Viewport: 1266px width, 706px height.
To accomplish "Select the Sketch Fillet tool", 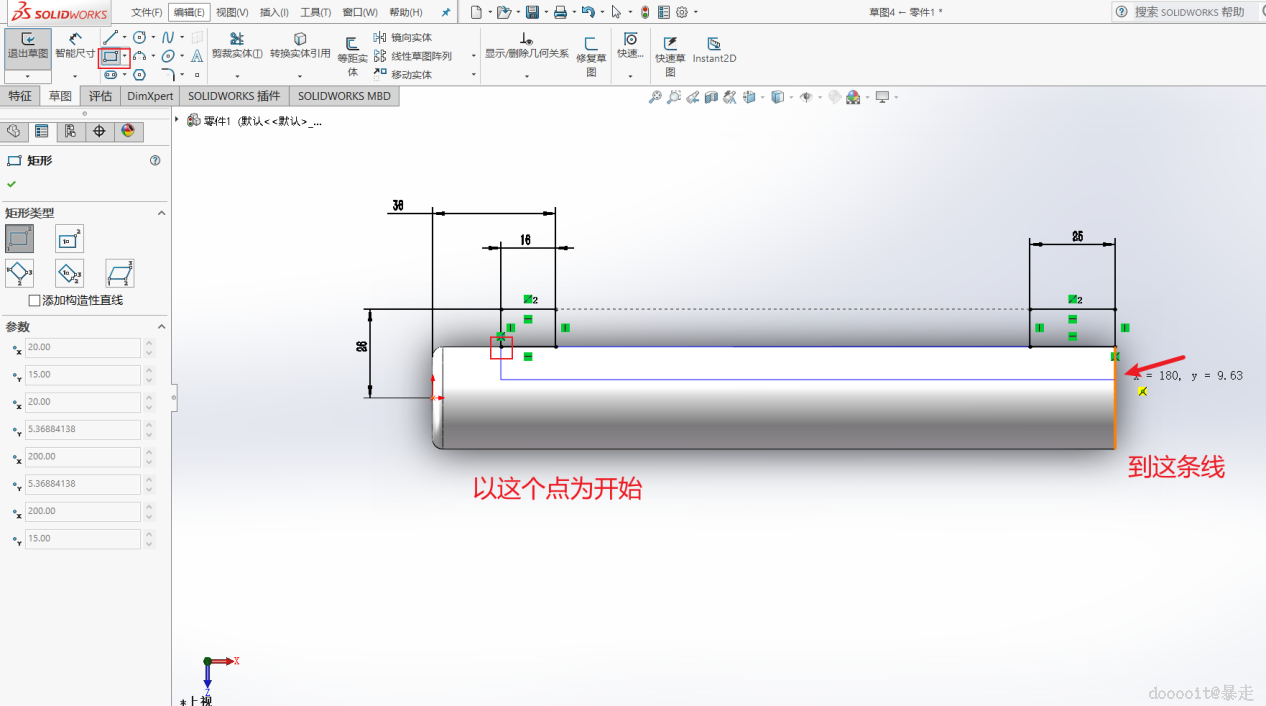I will 168,75.
